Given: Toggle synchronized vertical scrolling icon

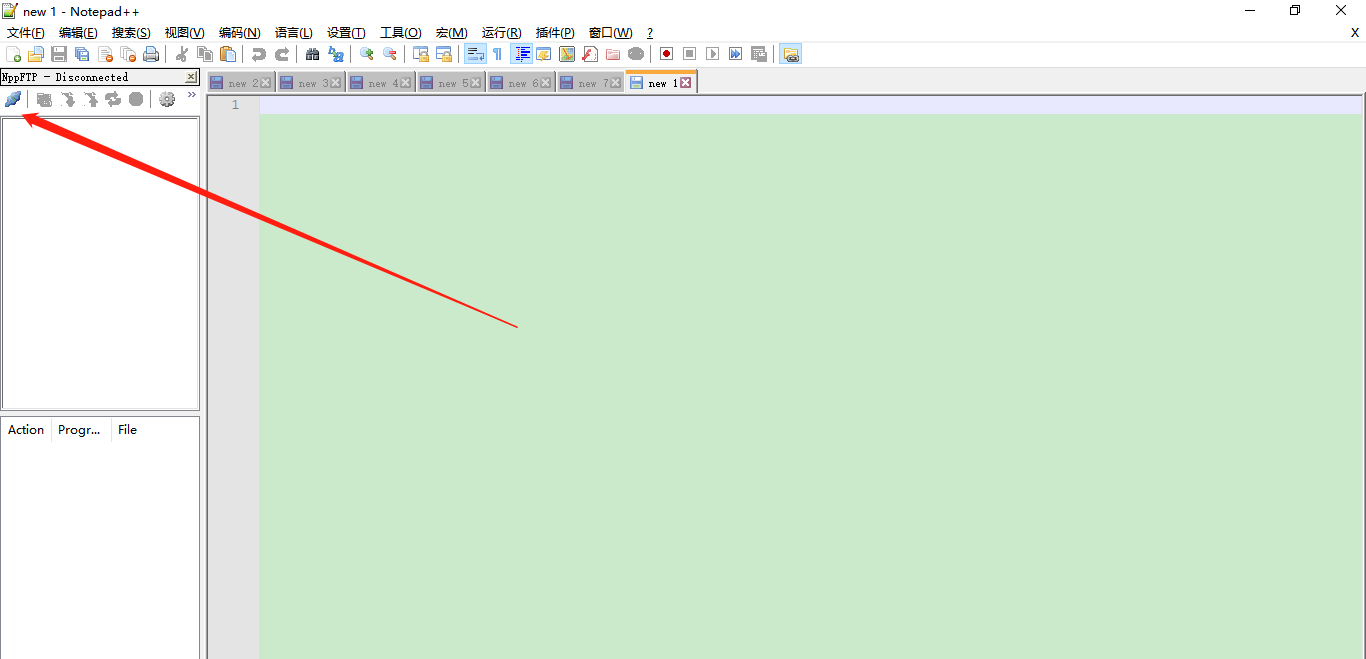Looking at the screenshot, I should click(421, 54).
